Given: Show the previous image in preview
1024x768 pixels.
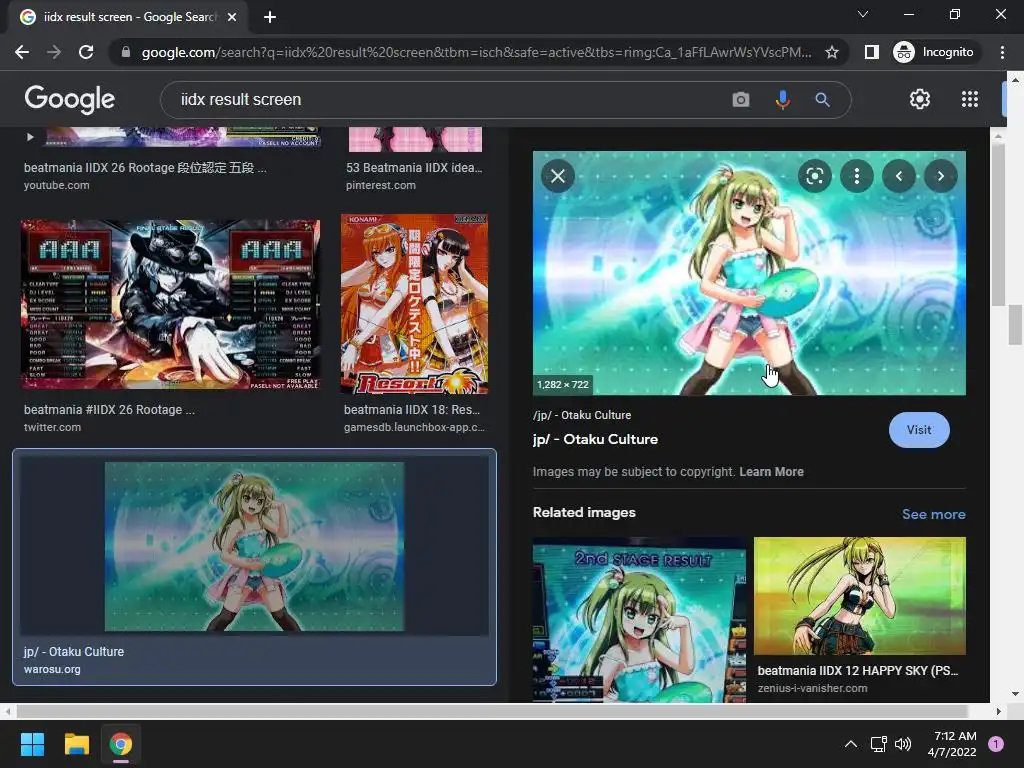Looking at the screenshot, I should tap(899, 176).
